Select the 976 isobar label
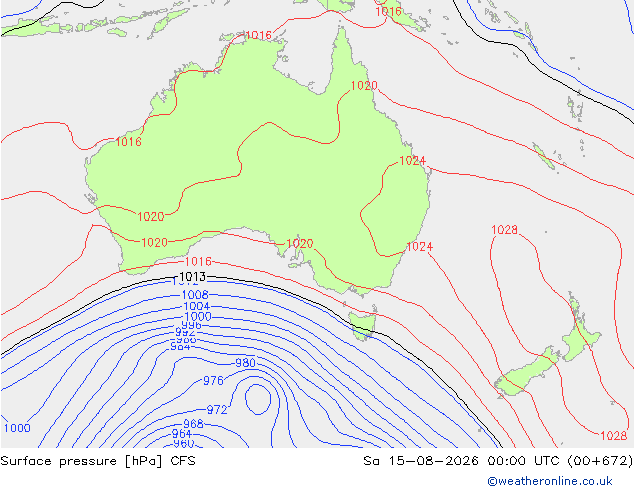The height and width of the screenshot is (490, 634). pos(213,380)
